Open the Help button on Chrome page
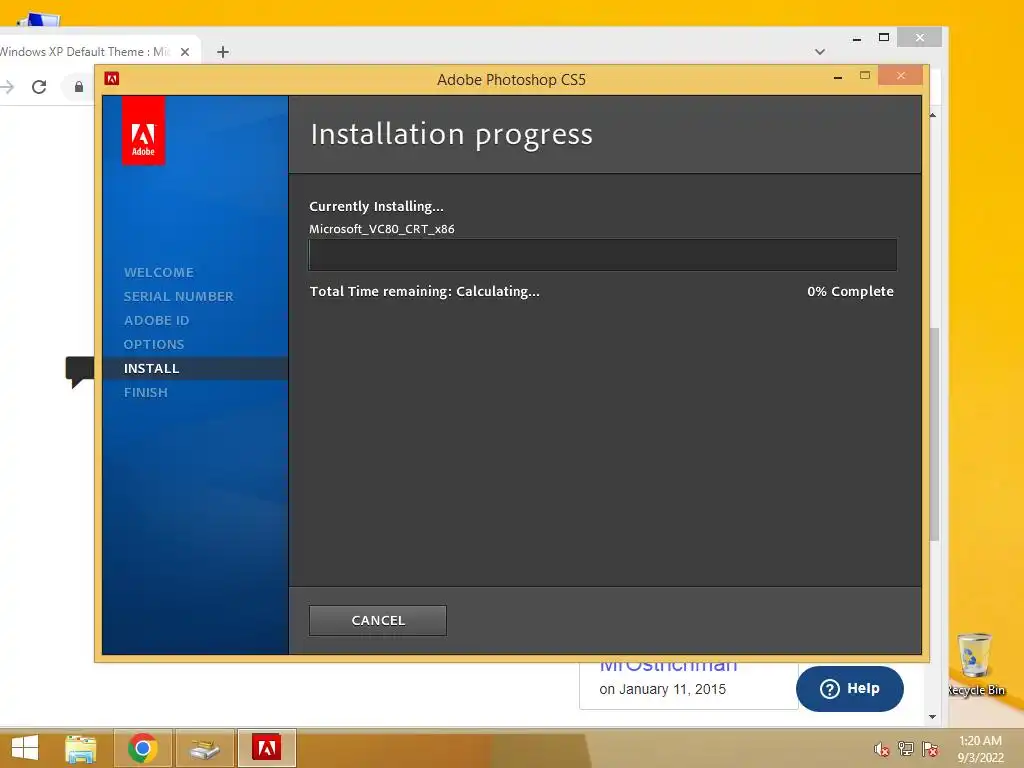Screen dimensions: 1024x768 click(x=850, y=689)
